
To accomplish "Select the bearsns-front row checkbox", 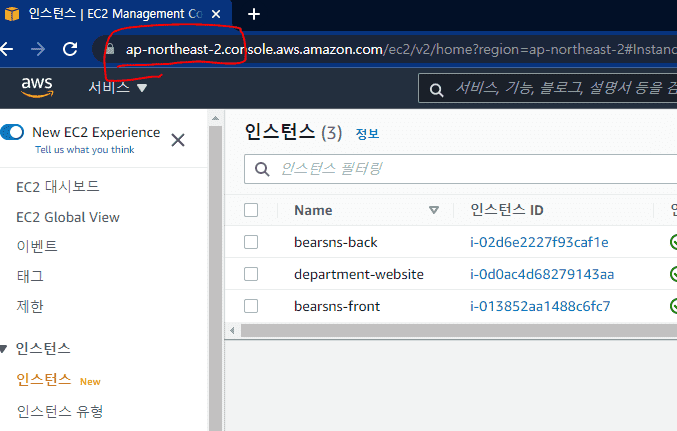I will coord(251,306).
